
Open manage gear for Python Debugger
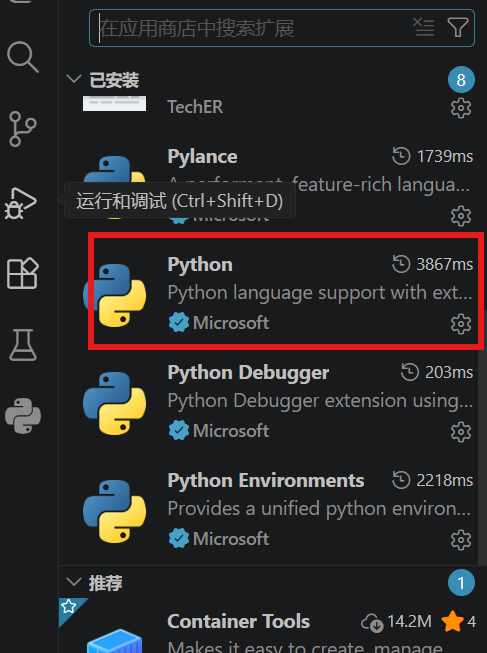tap(461, 432)
